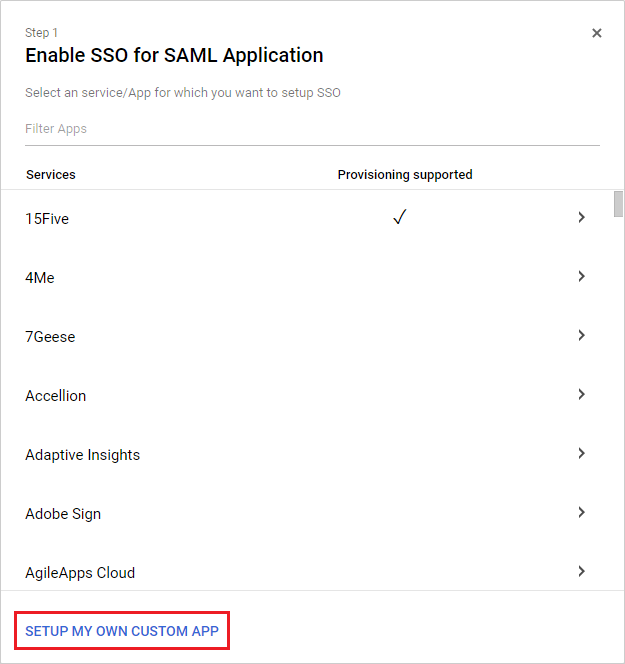Click the 7Geese right arrow
The width and height of the screenshot is (625, 664).
tap(581, 335)
